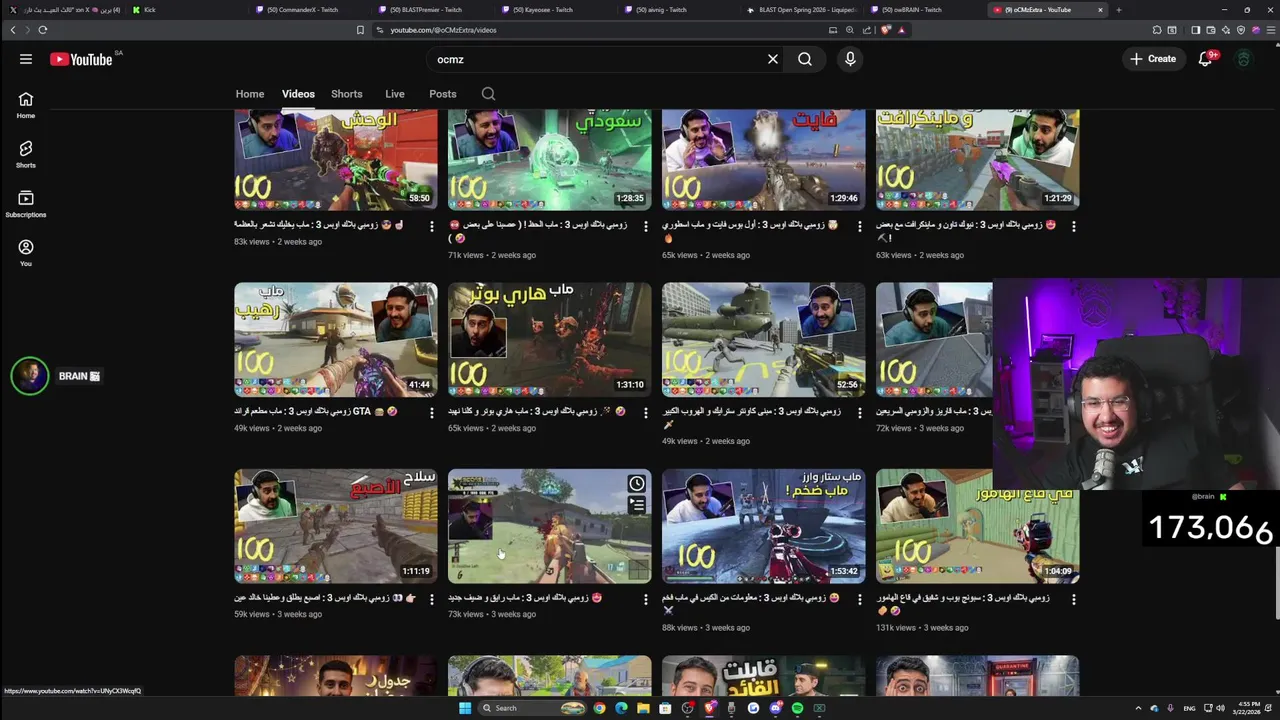Open more options for the 83k views video
This screenshot has height=720, width=1280.
click(x=432, y=227)
